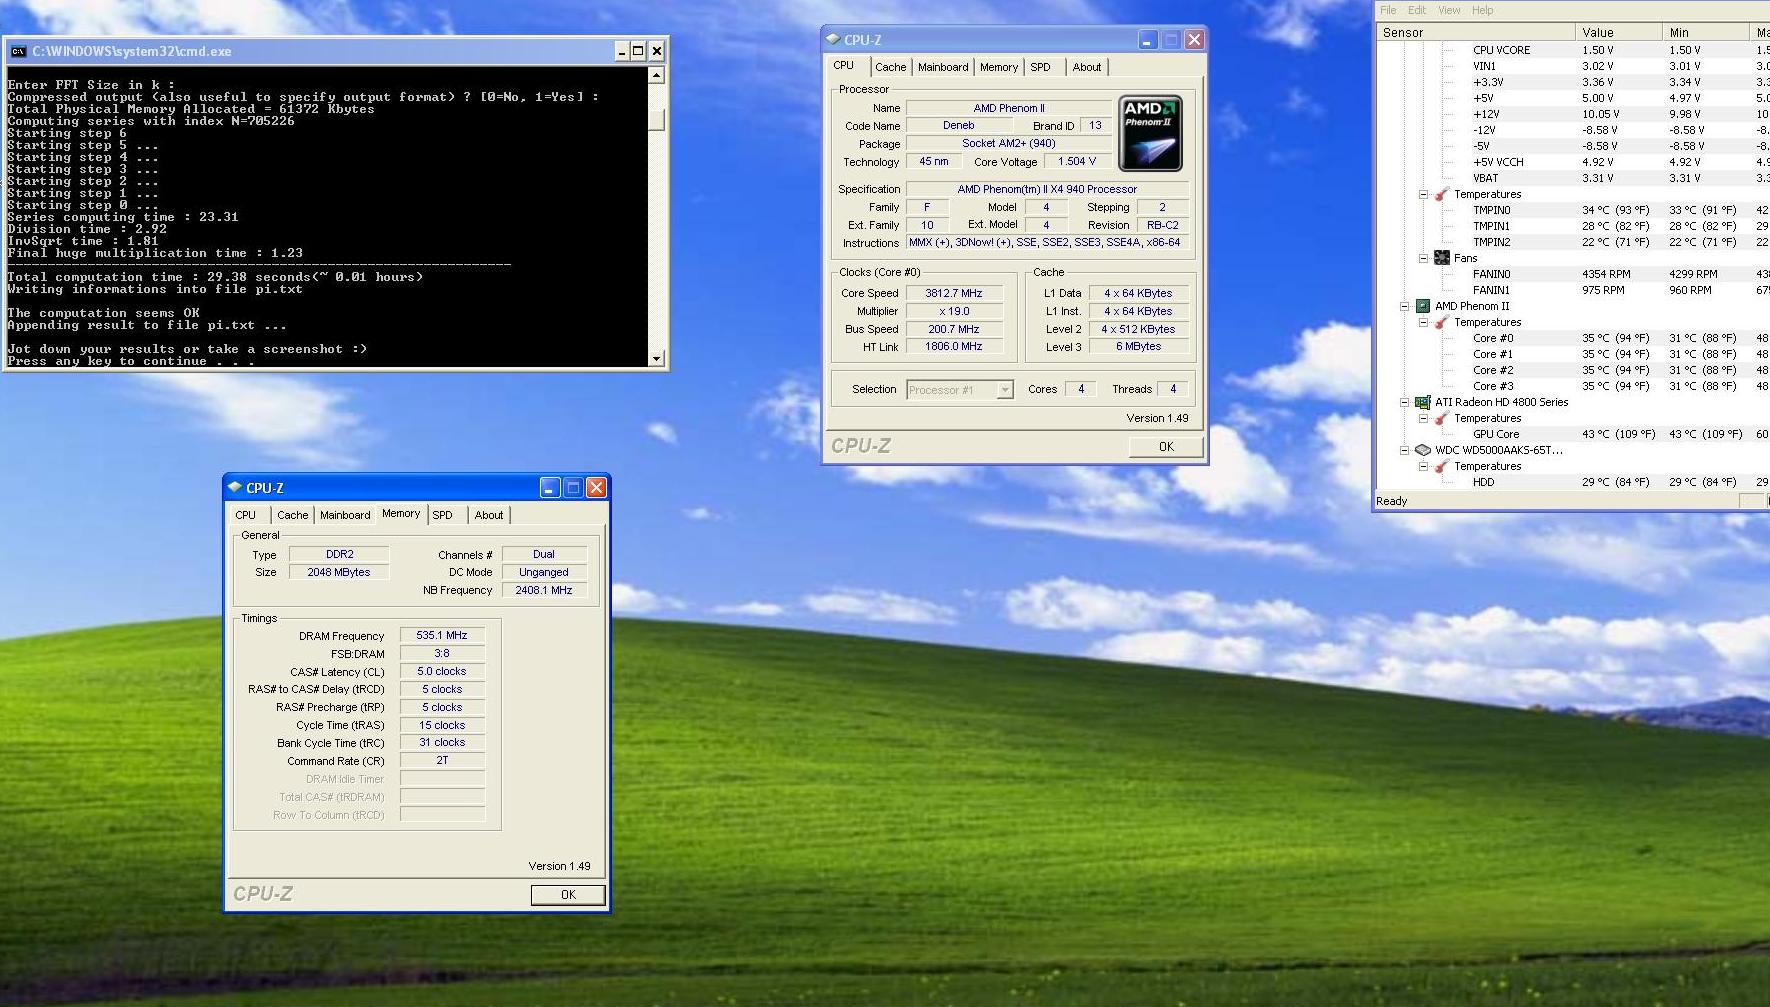Switch to CPU tab in memory CPU-Z window
The image size is (1770, 1007).
click(x=246, y=515)
